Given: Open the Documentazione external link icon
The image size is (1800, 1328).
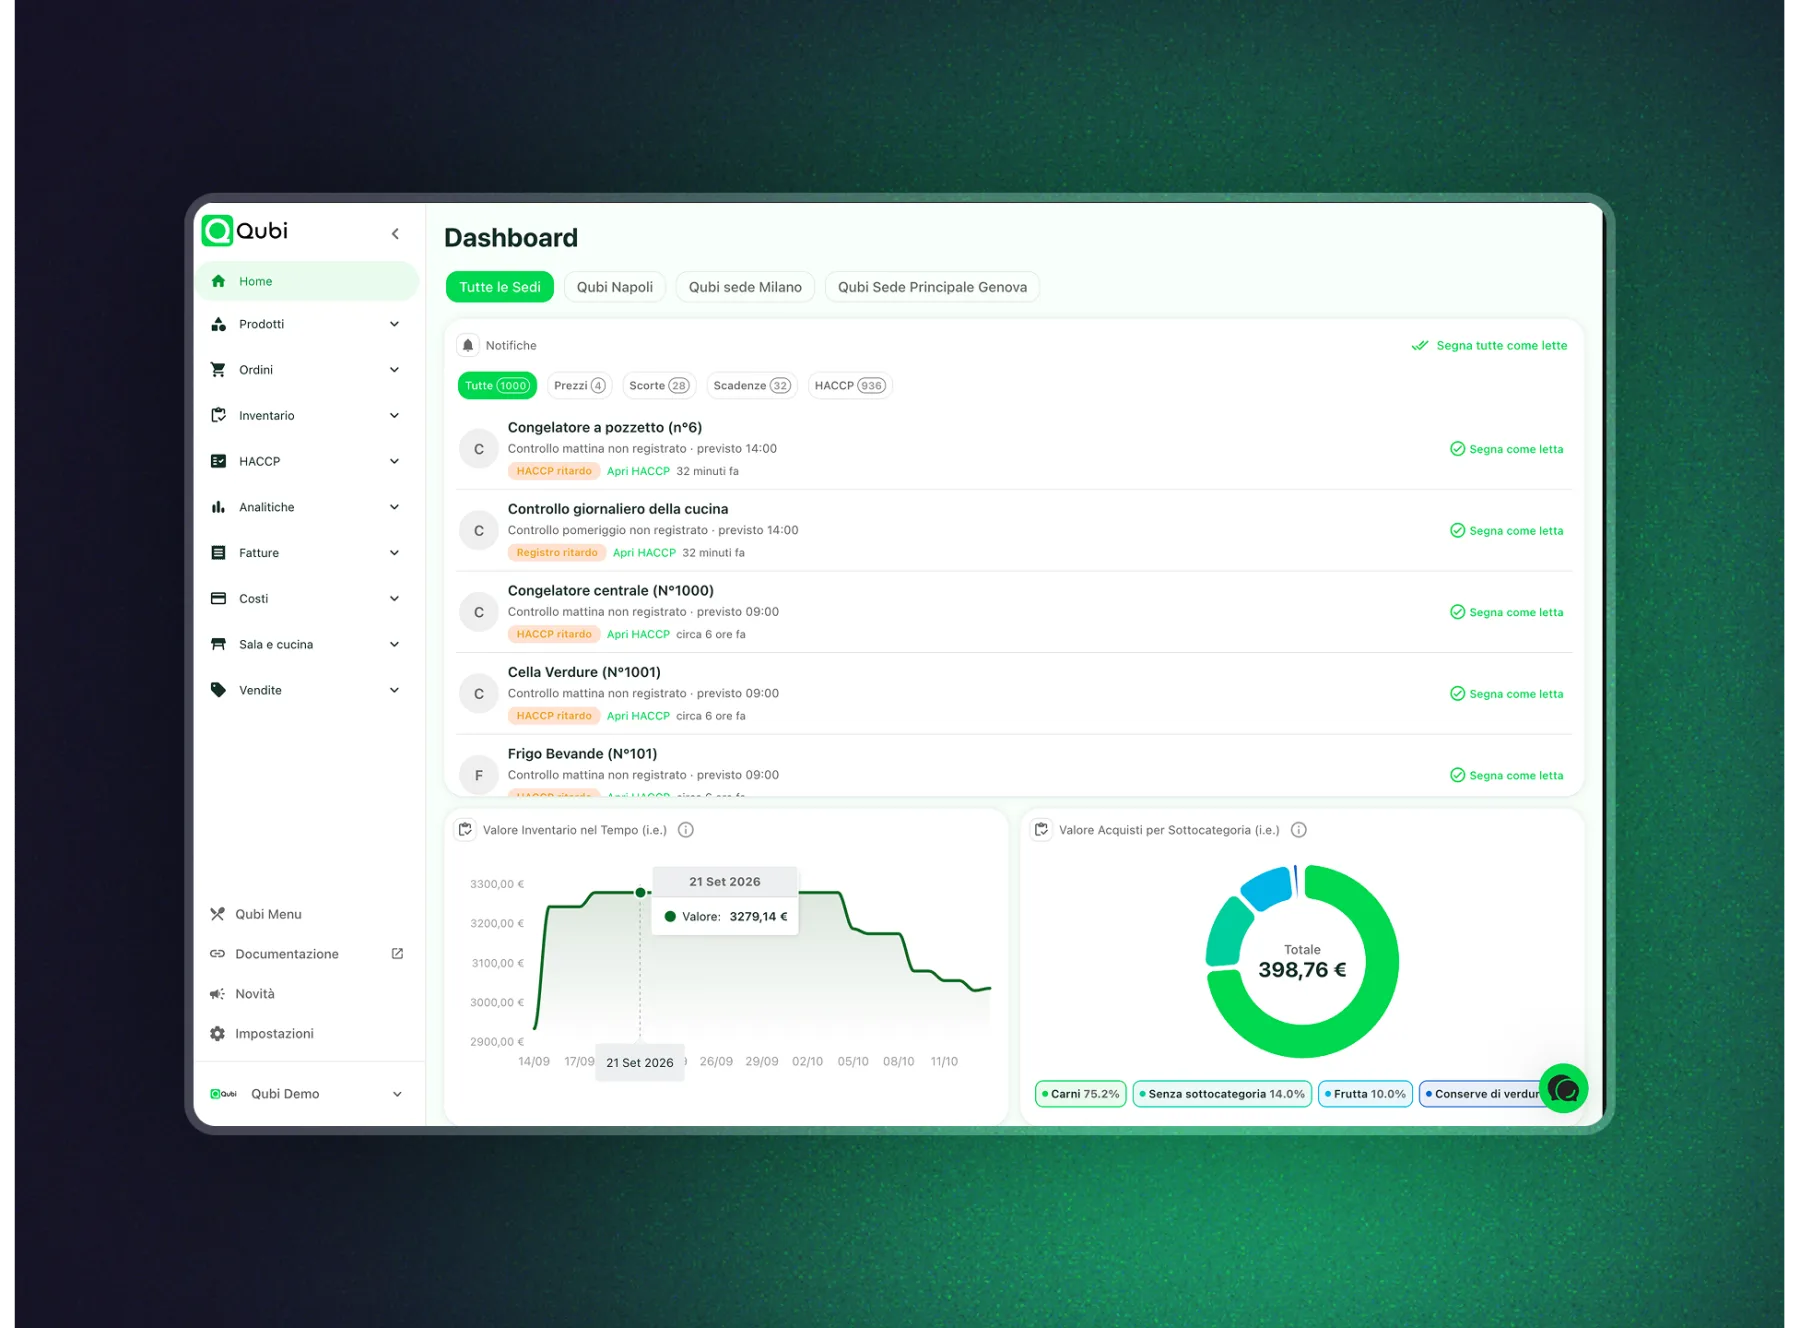Looking at the screenshot, I should tap(397, 954).
